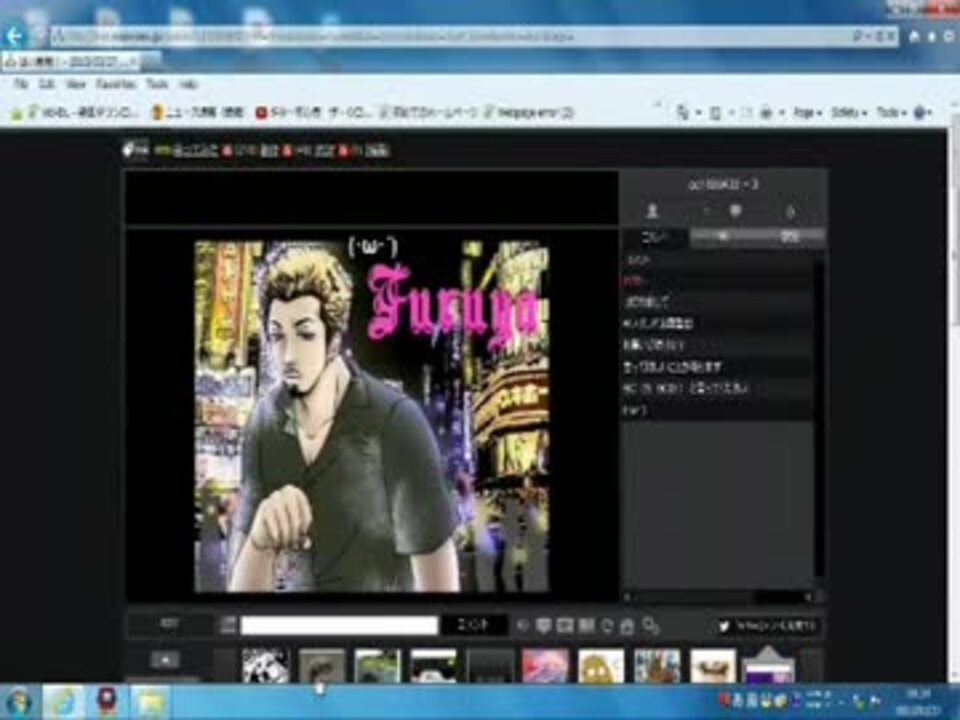Click the rightmost icon in player controls row
The height and width of the screenshot is (720, 960).
tap(651, 626)
